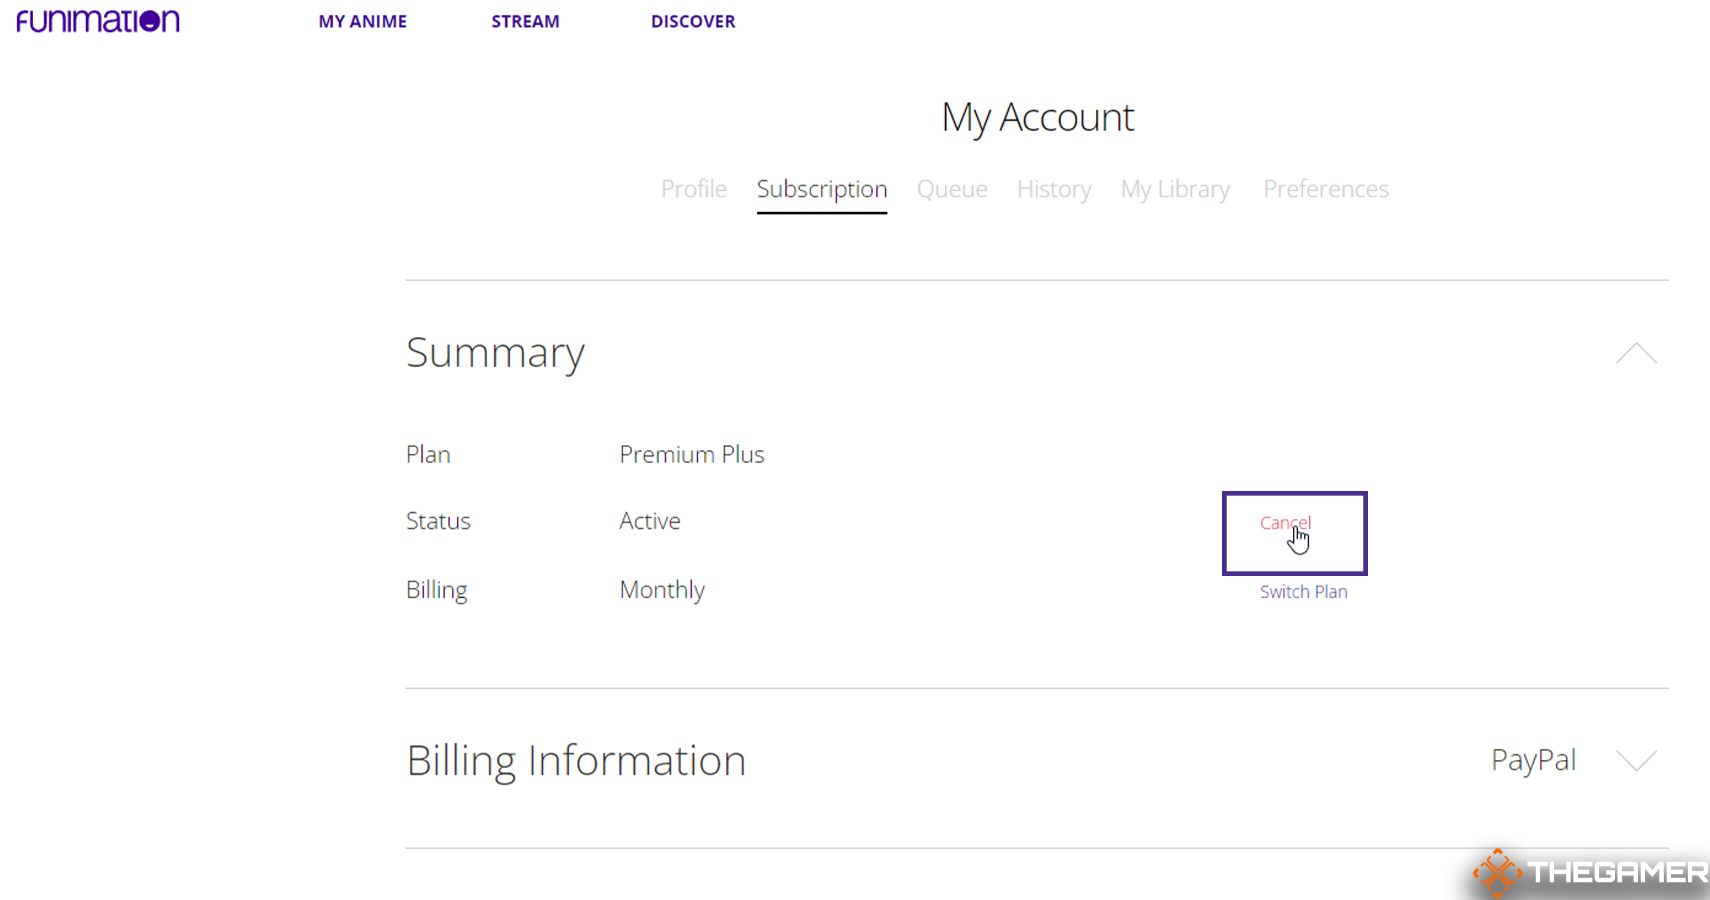1710x900 pixels.
Task: Expand the Billing Information chevron
Action: pos(1636,761)
